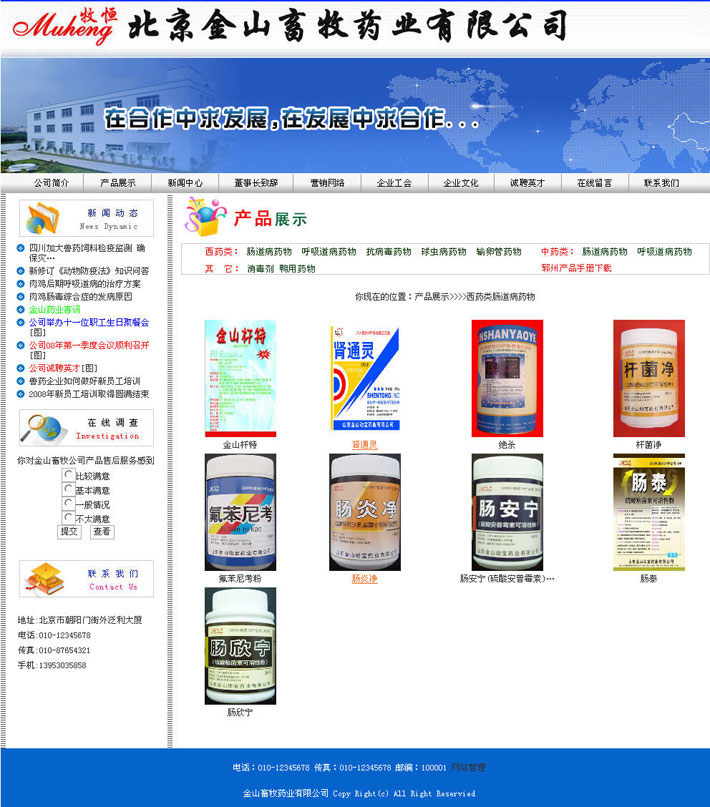Open the 肠欣宁 product image
The image size is (710, 807).
tap(240, 646)
